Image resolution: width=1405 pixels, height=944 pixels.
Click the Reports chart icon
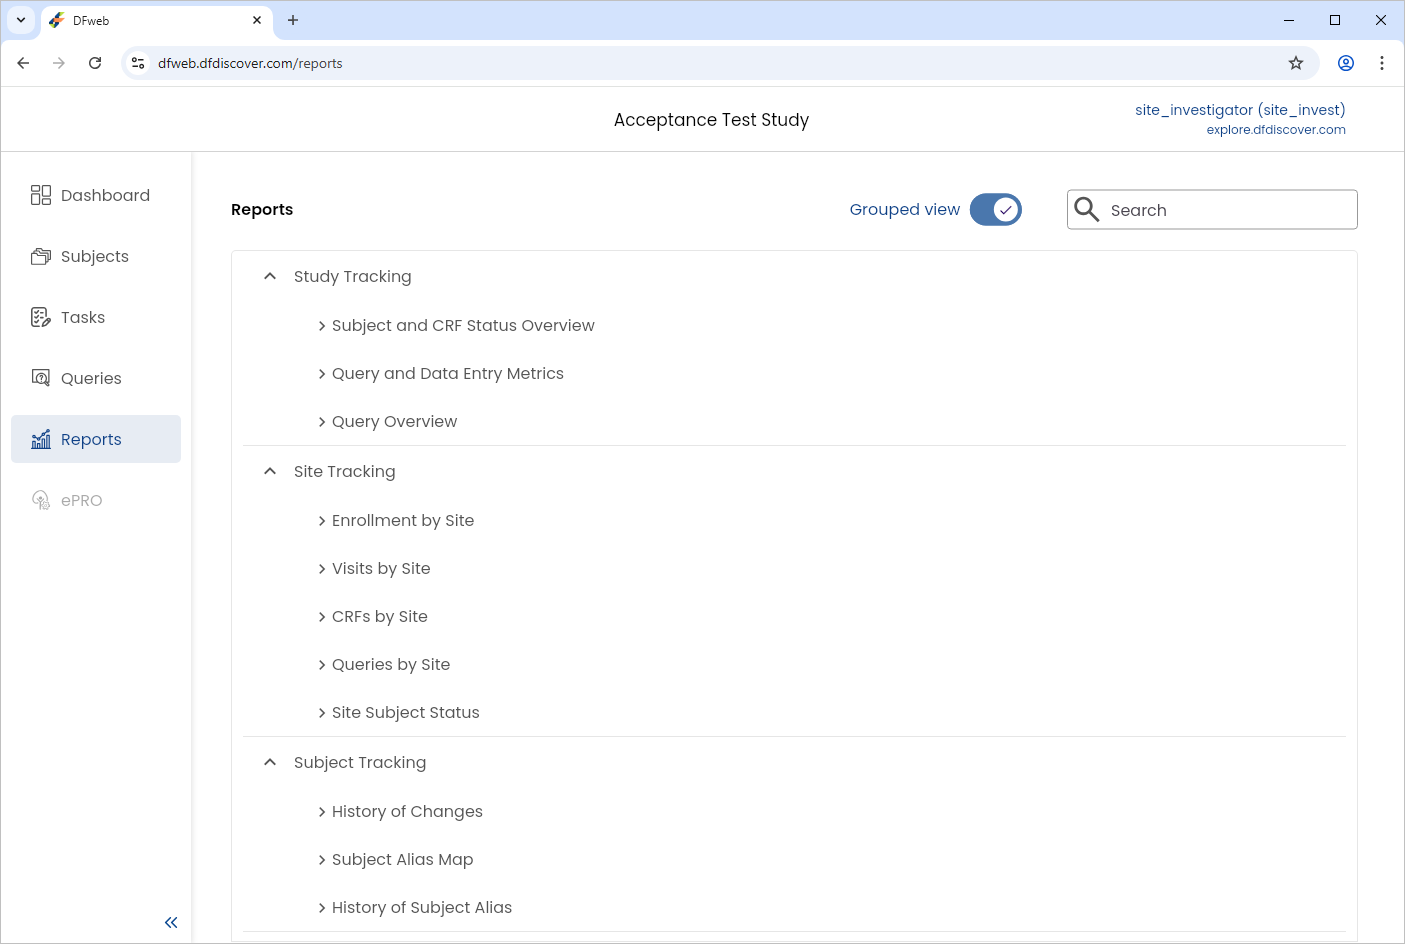coord(41,439)
